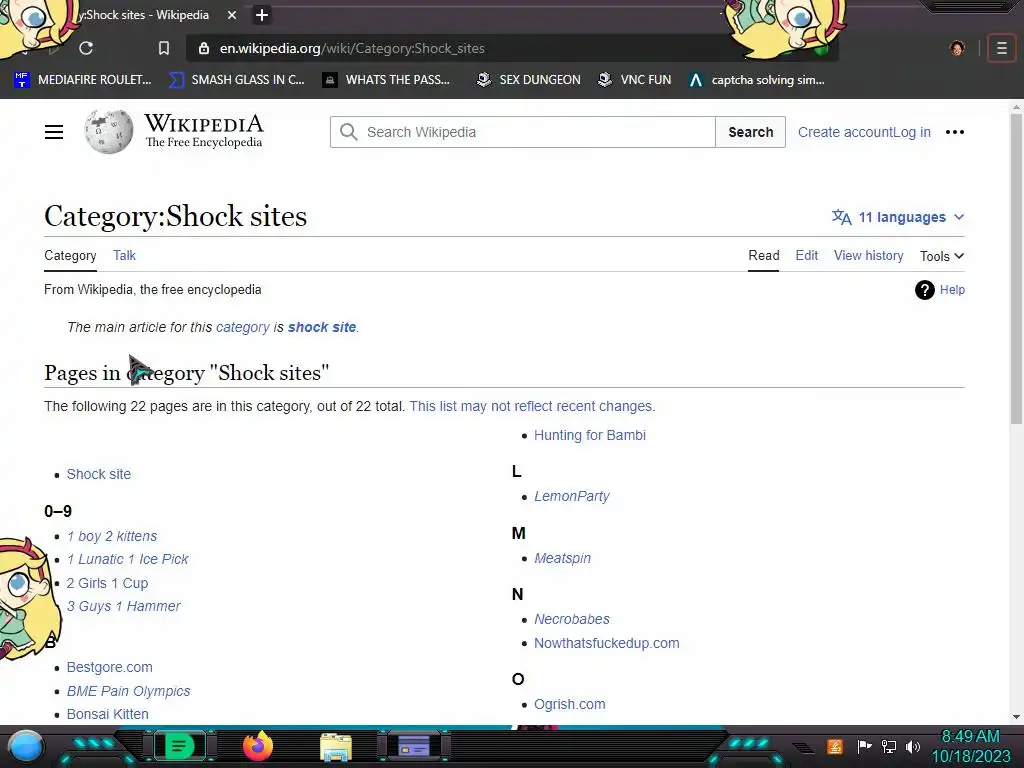Click the browser address bar URL

[352, 48]
